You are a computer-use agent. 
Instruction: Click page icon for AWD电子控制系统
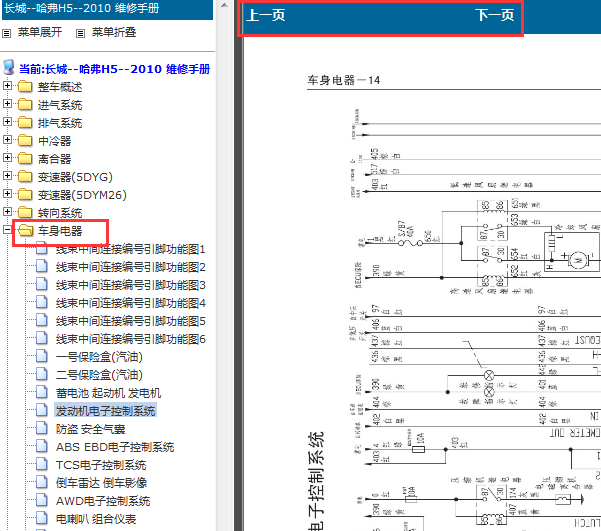(42, 500)
